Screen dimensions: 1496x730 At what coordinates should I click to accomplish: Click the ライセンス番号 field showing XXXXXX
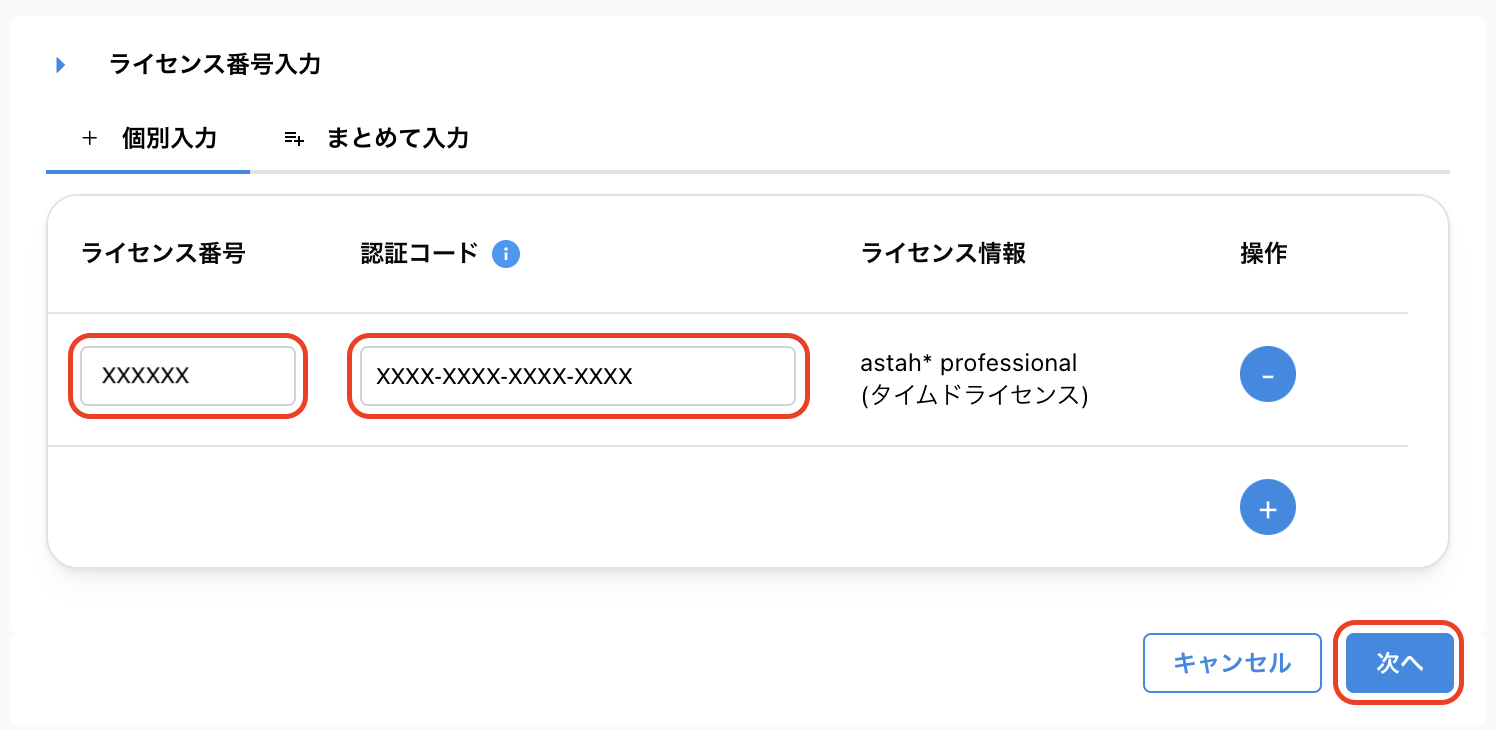(x=187, y=375)
